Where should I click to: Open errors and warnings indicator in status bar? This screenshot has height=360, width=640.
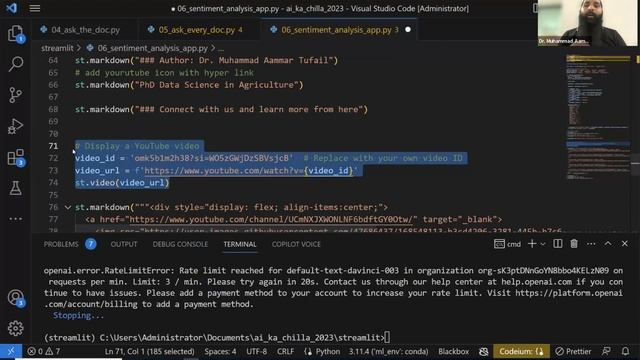tap(44, 351)
